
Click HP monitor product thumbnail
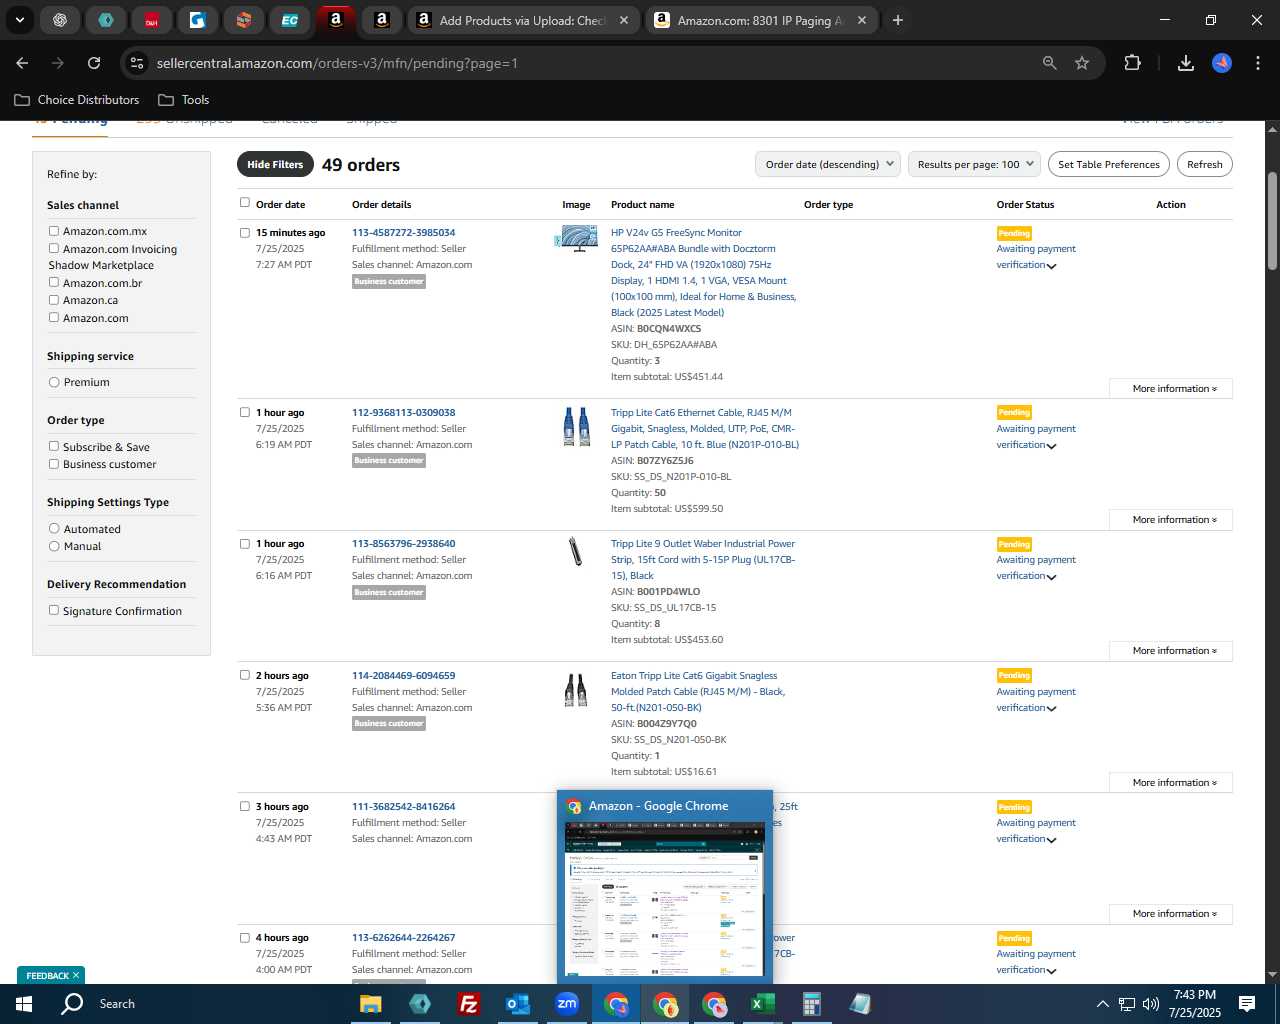[x=577, y=238]
